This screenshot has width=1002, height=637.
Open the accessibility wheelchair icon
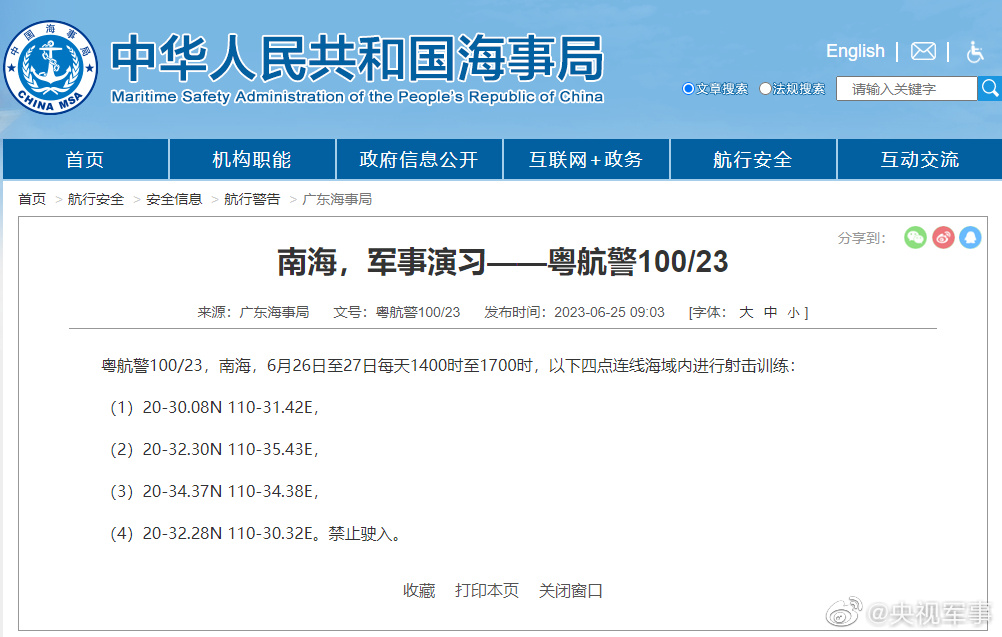[x=975, y=51]
